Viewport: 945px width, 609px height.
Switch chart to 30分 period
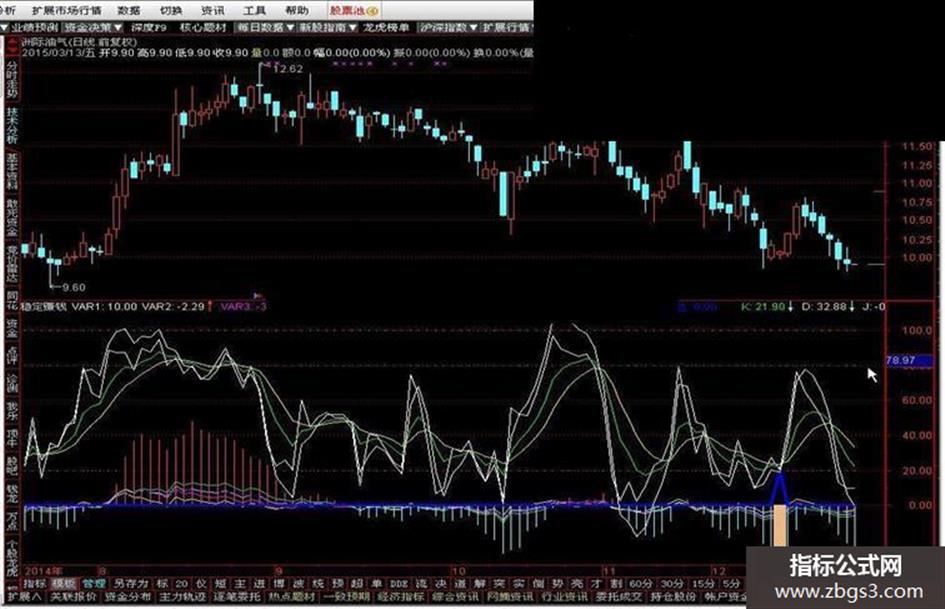pos(672,583)
